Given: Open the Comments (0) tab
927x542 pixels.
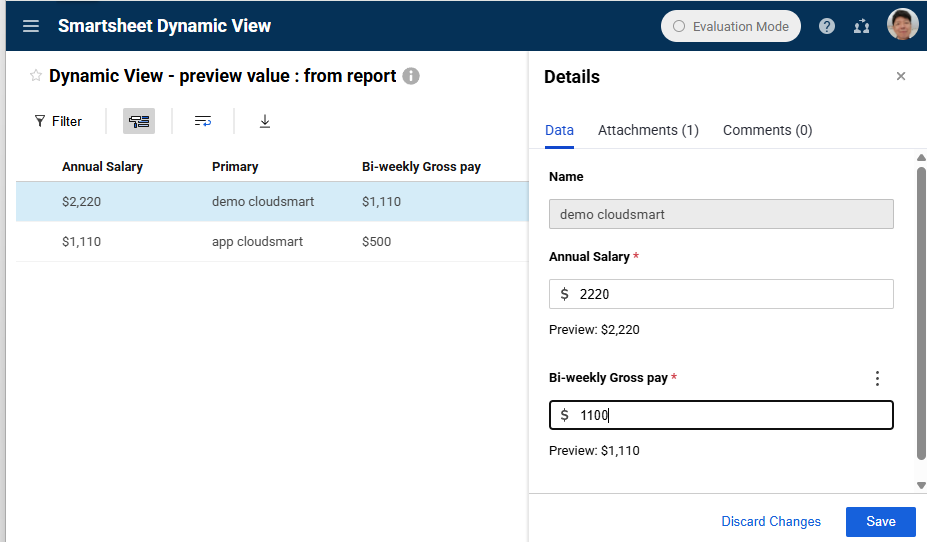Looking at the screenshot, I should [767, 130].
